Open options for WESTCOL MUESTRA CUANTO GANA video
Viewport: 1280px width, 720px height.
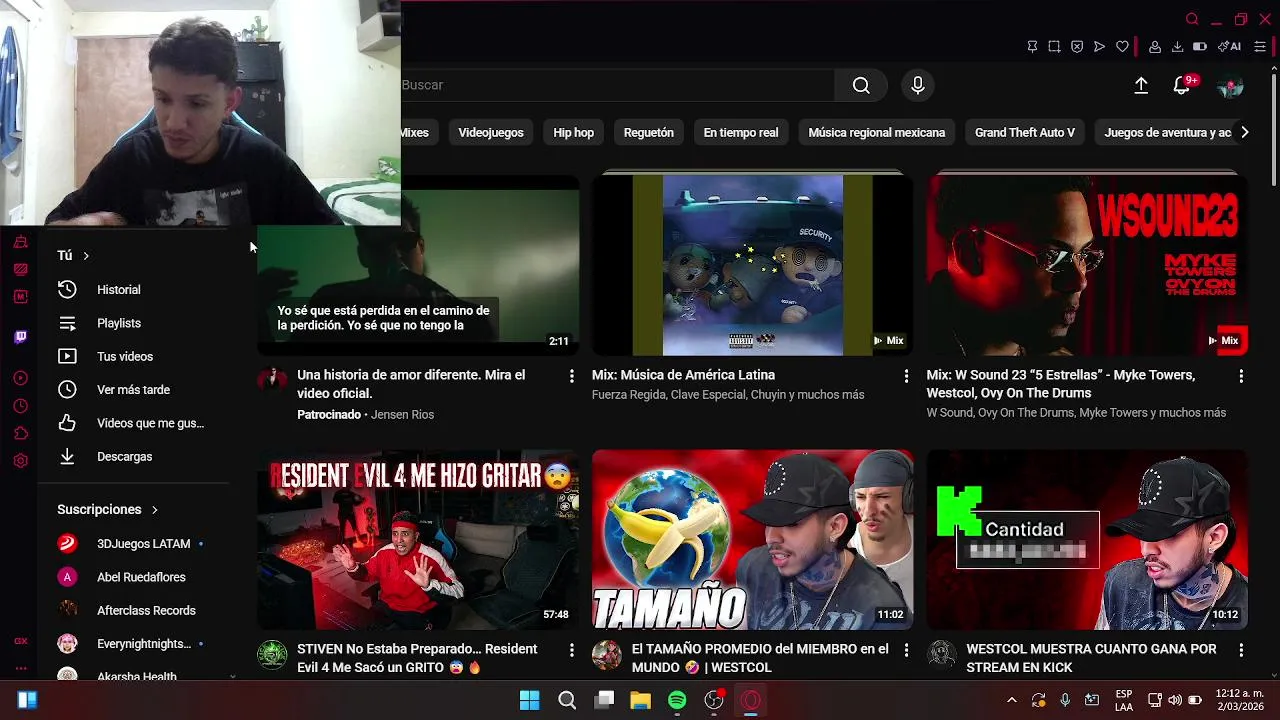[x=1241, y=650]
